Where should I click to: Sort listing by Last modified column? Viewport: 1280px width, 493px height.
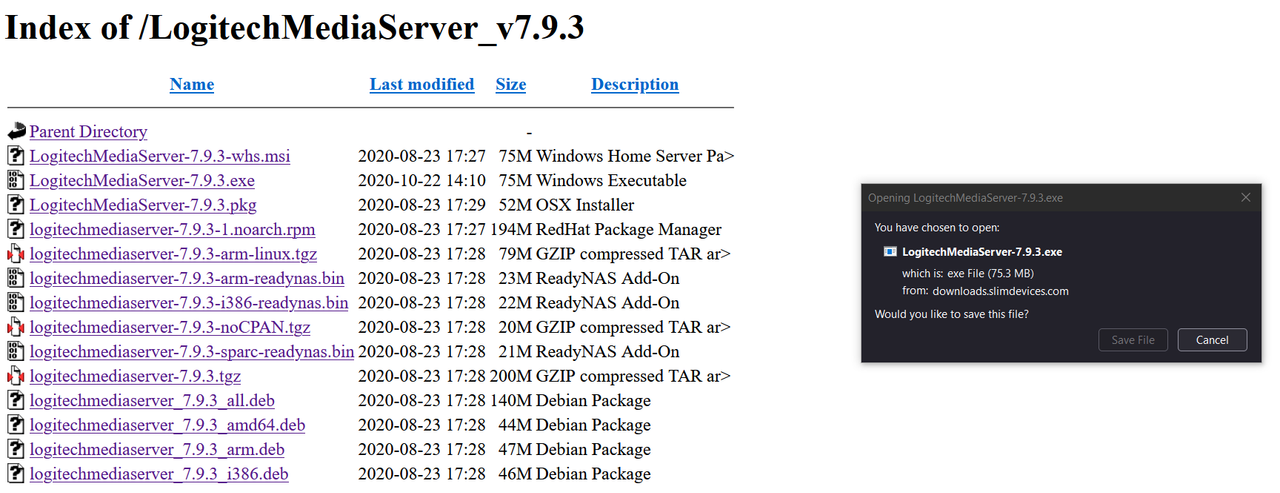click(422, 85)
